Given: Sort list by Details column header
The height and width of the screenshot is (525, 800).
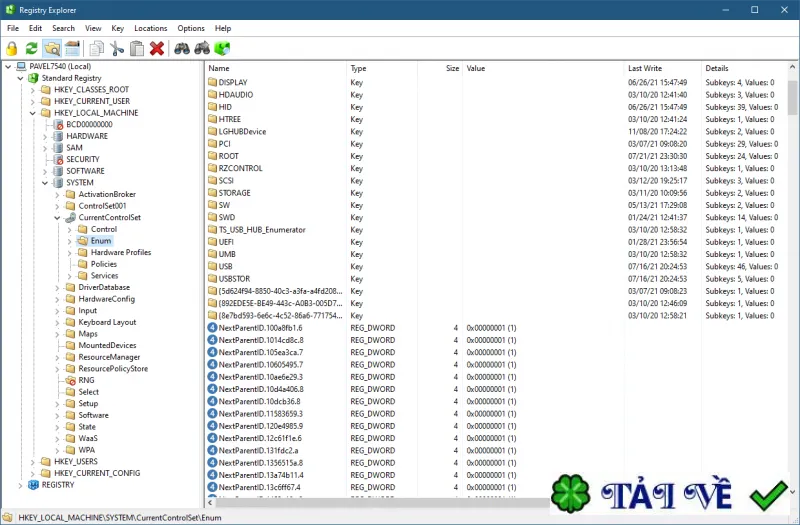Looking at the screenshot, I should pos(744,68).
